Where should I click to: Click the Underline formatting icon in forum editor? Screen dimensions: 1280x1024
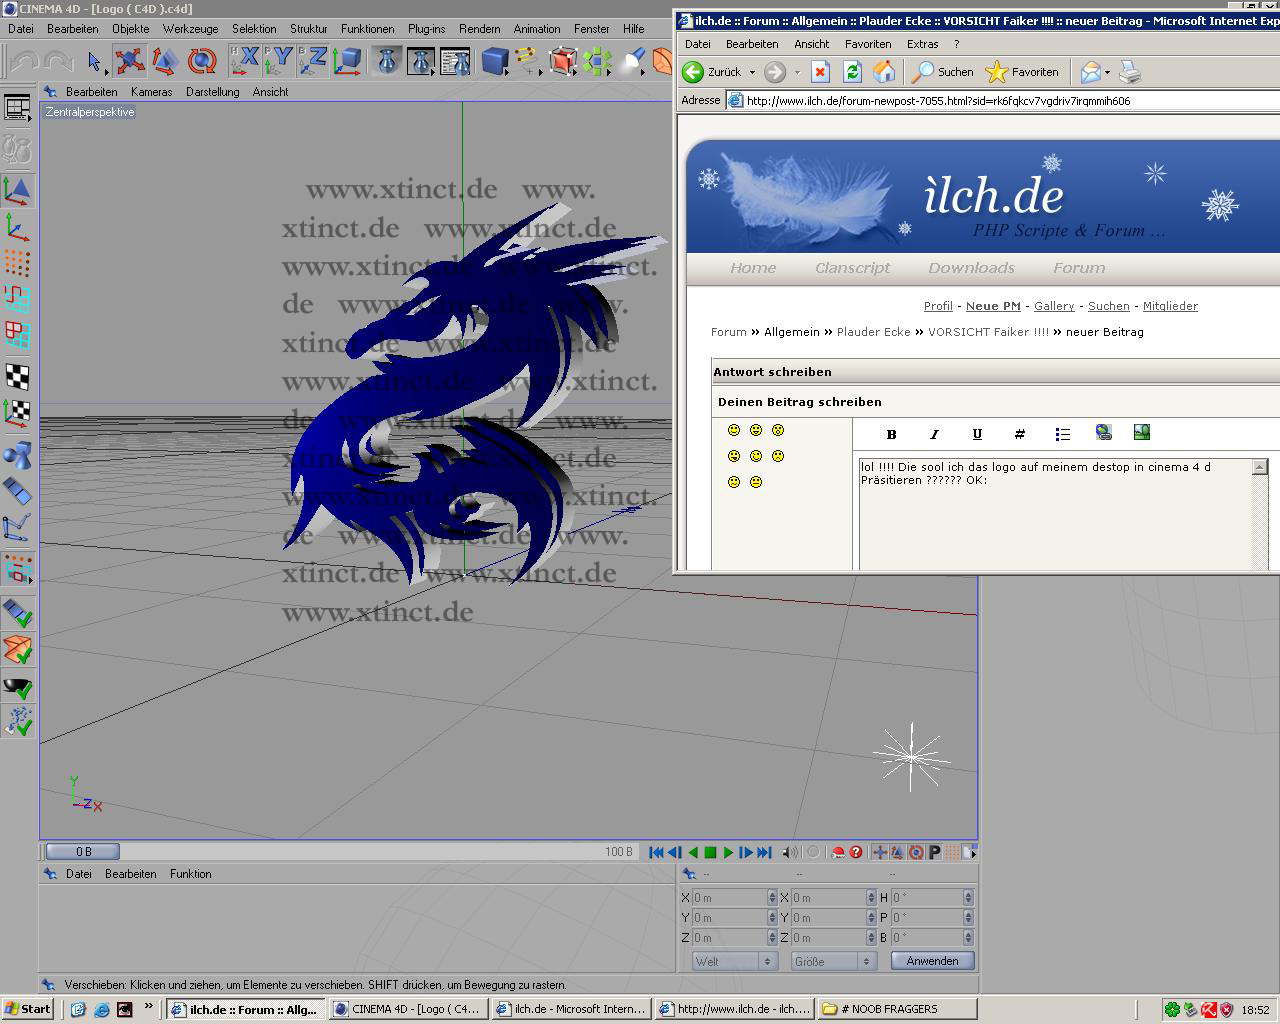click(977, 434)
